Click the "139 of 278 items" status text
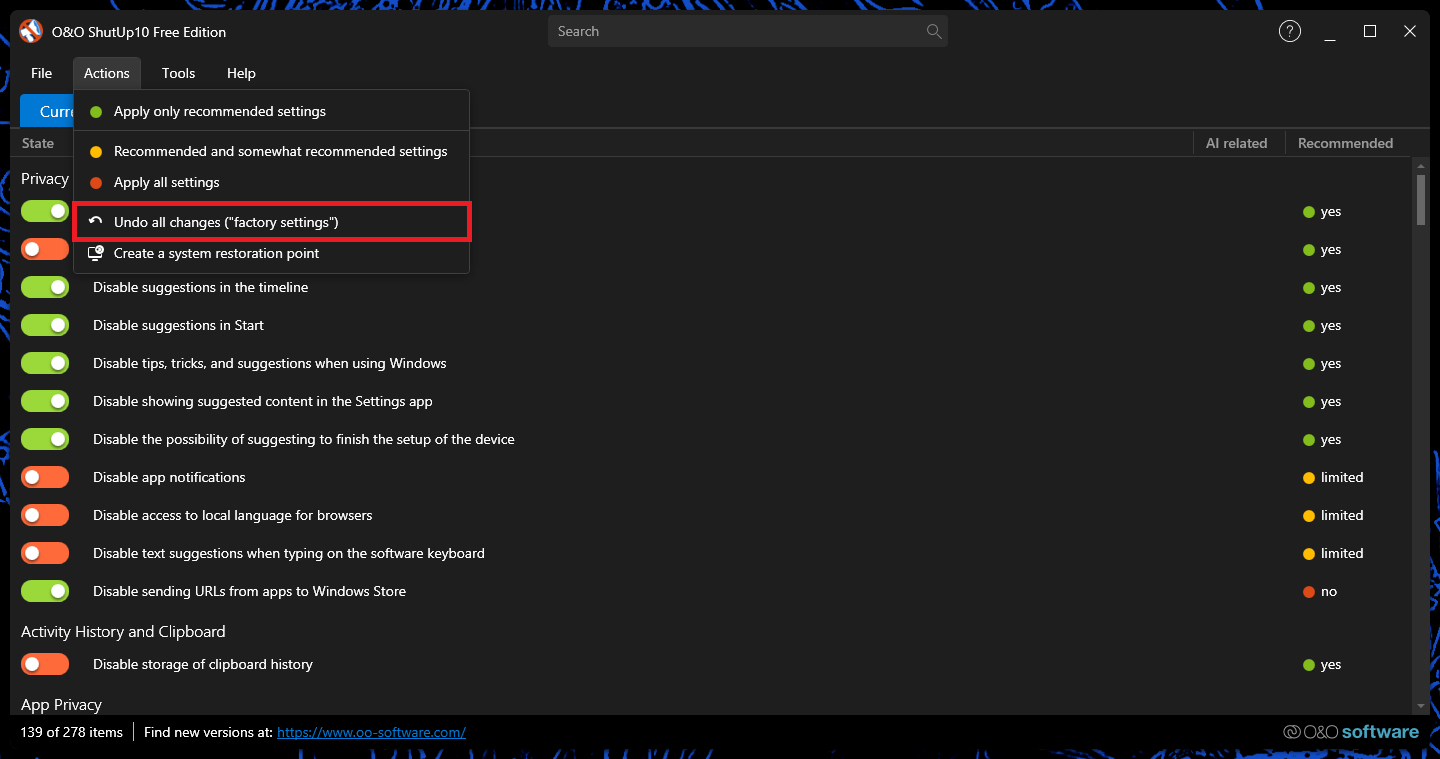 pos(71,732)
